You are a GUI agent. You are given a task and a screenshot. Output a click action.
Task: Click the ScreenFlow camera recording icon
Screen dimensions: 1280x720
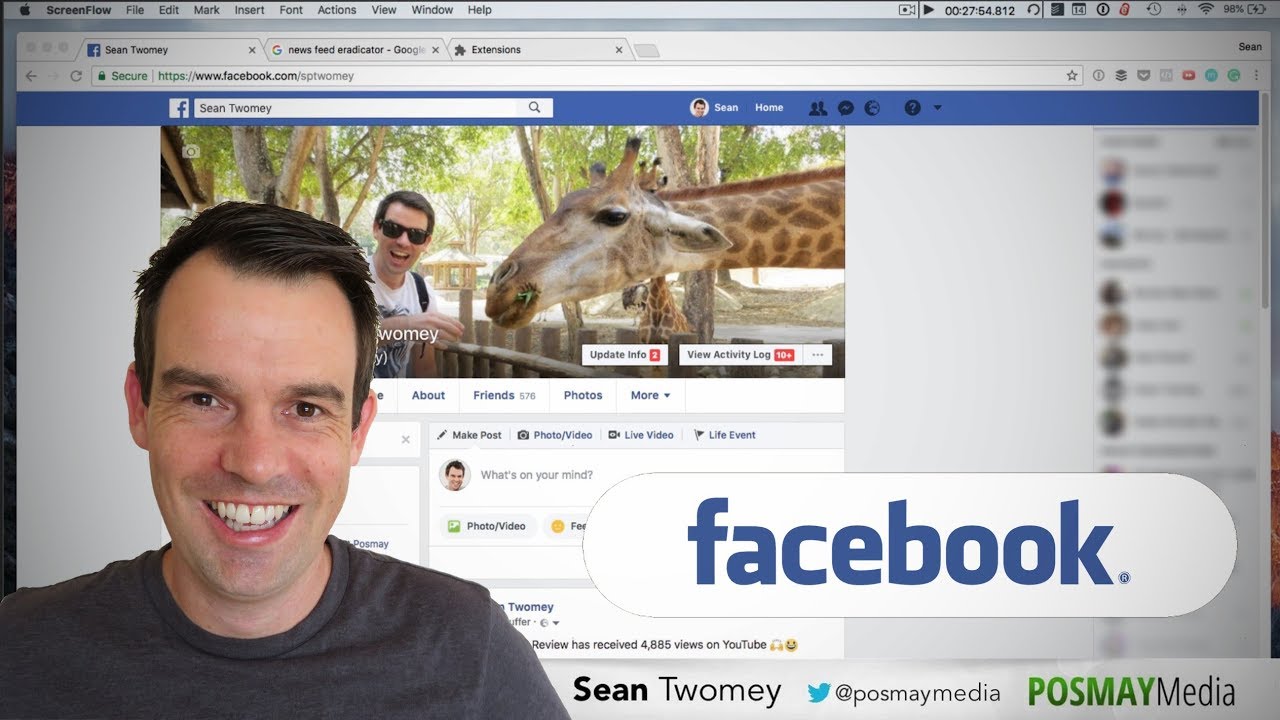[x=907, y=10]
